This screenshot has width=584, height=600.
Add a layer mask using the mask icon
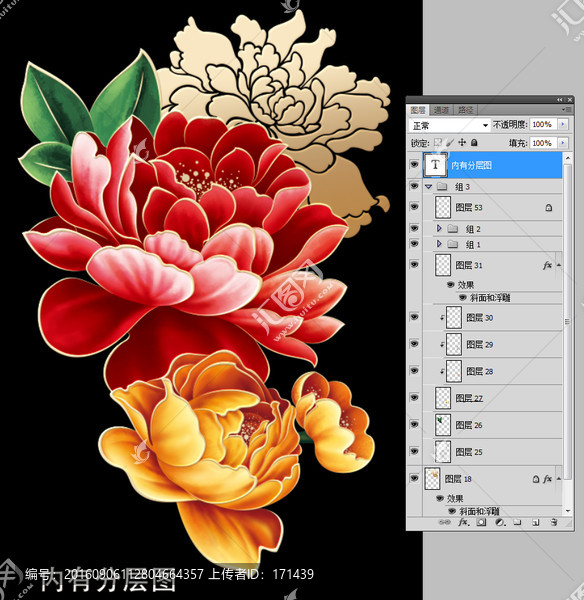[x=481, y=522]
